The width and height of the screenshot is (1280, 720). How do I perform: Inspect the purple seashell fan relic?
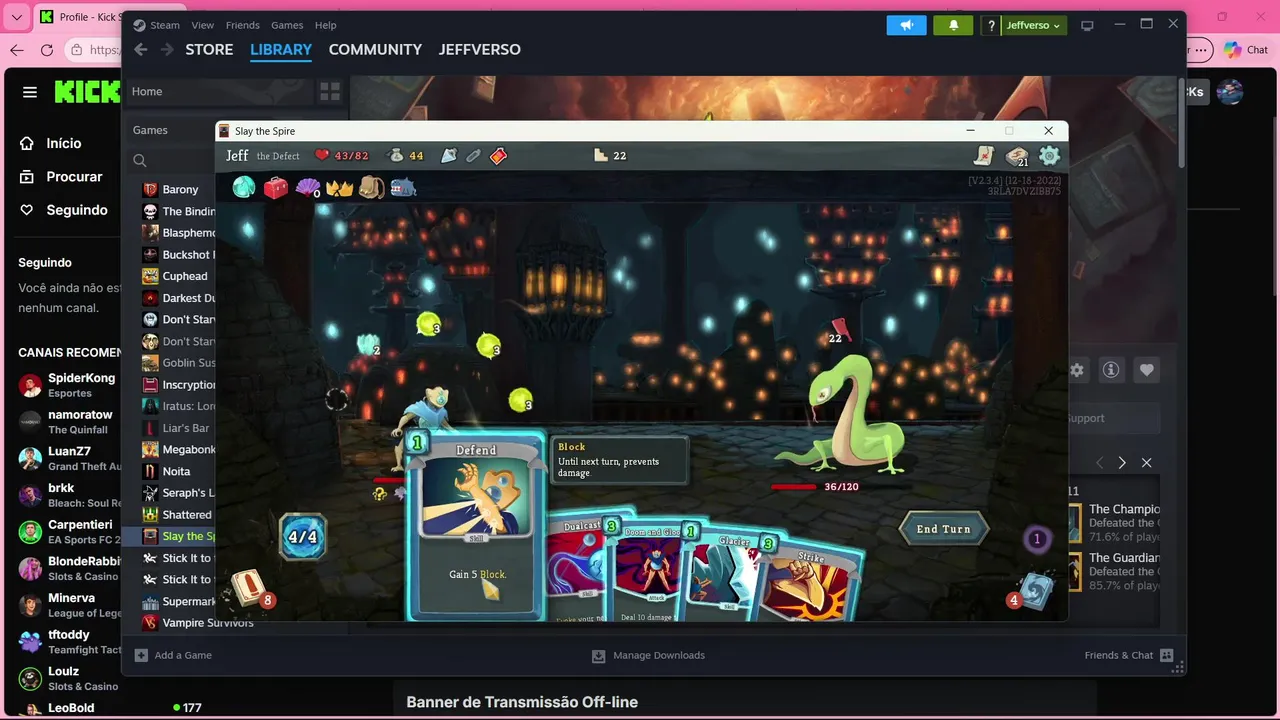pos(307,187)
